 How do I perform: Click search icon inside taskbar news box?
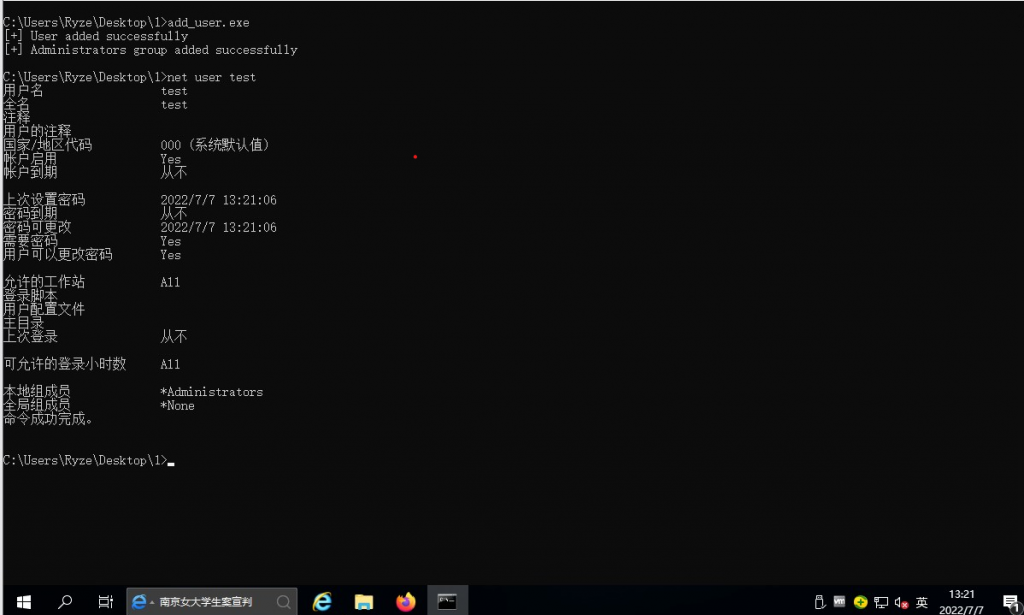click(283, 601)
